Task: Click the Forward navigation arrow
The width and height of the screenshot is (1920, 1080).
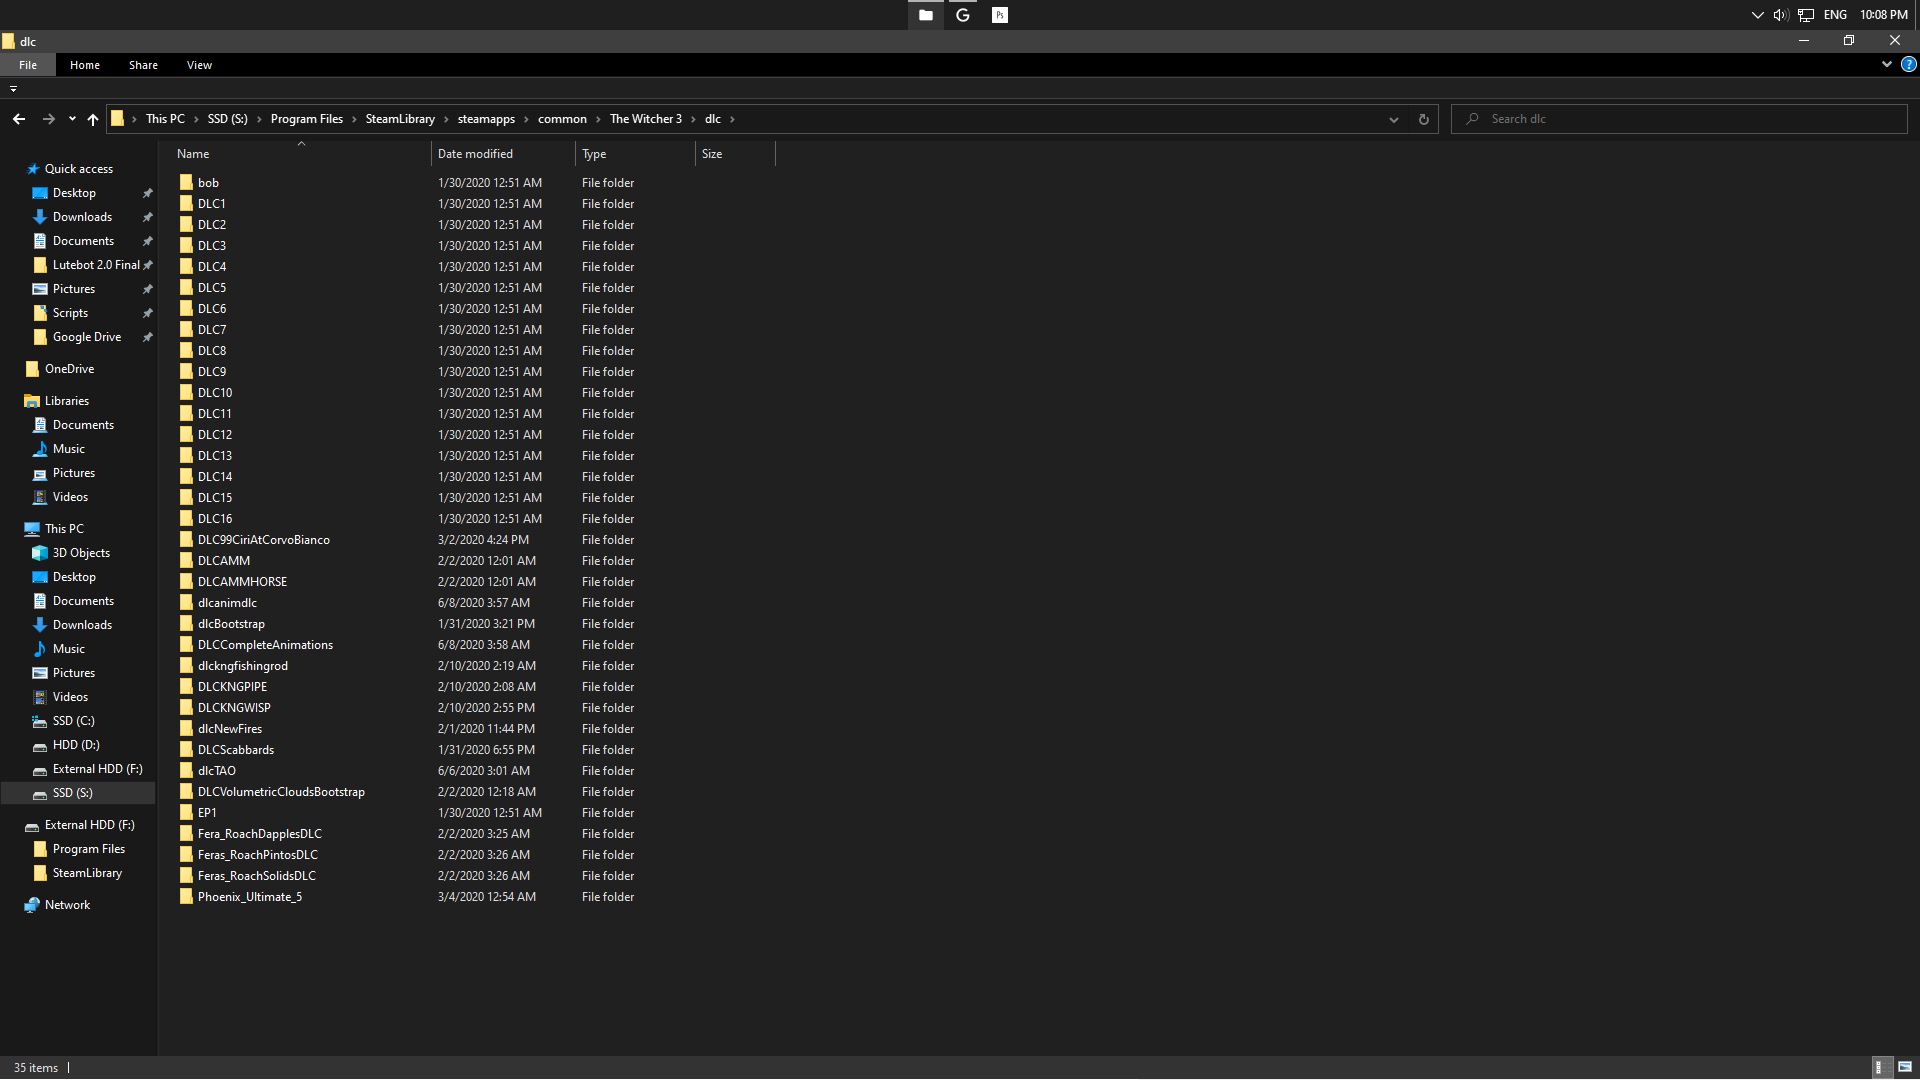Action: [x=48, y=119]
